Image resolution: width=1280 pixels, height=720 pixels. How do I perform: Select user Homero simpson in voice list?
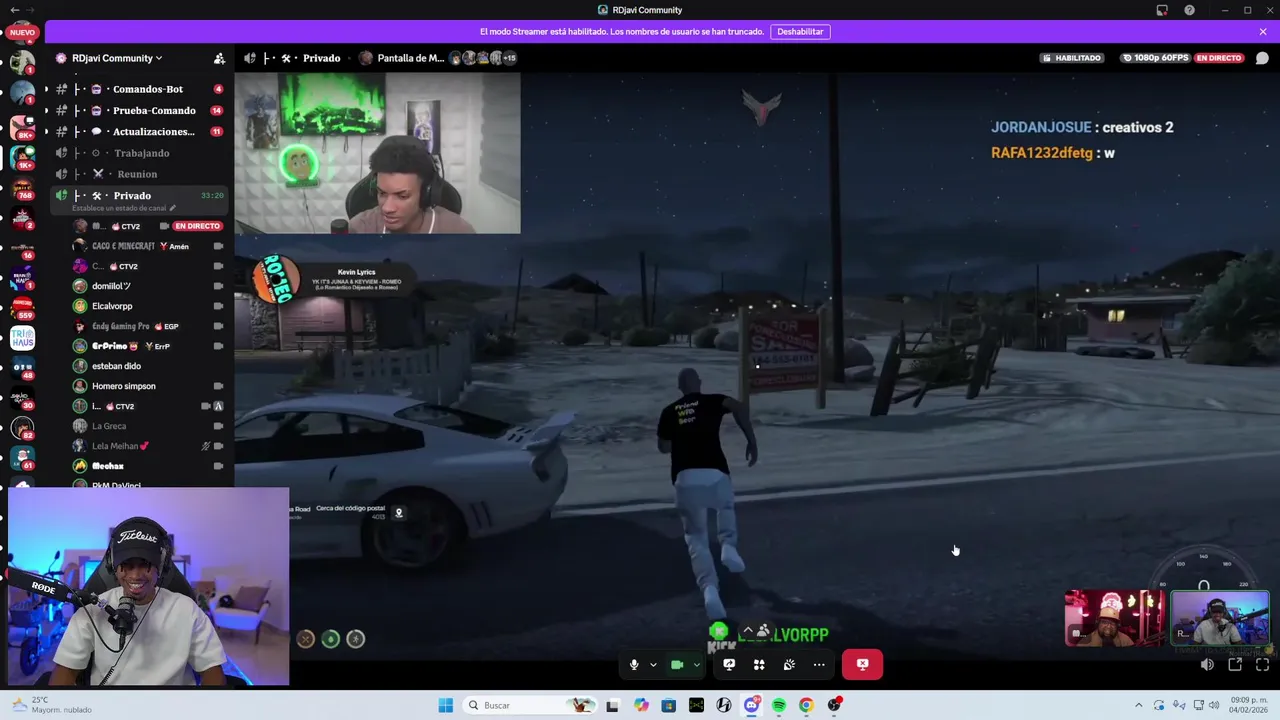click(x=148, y=386)
